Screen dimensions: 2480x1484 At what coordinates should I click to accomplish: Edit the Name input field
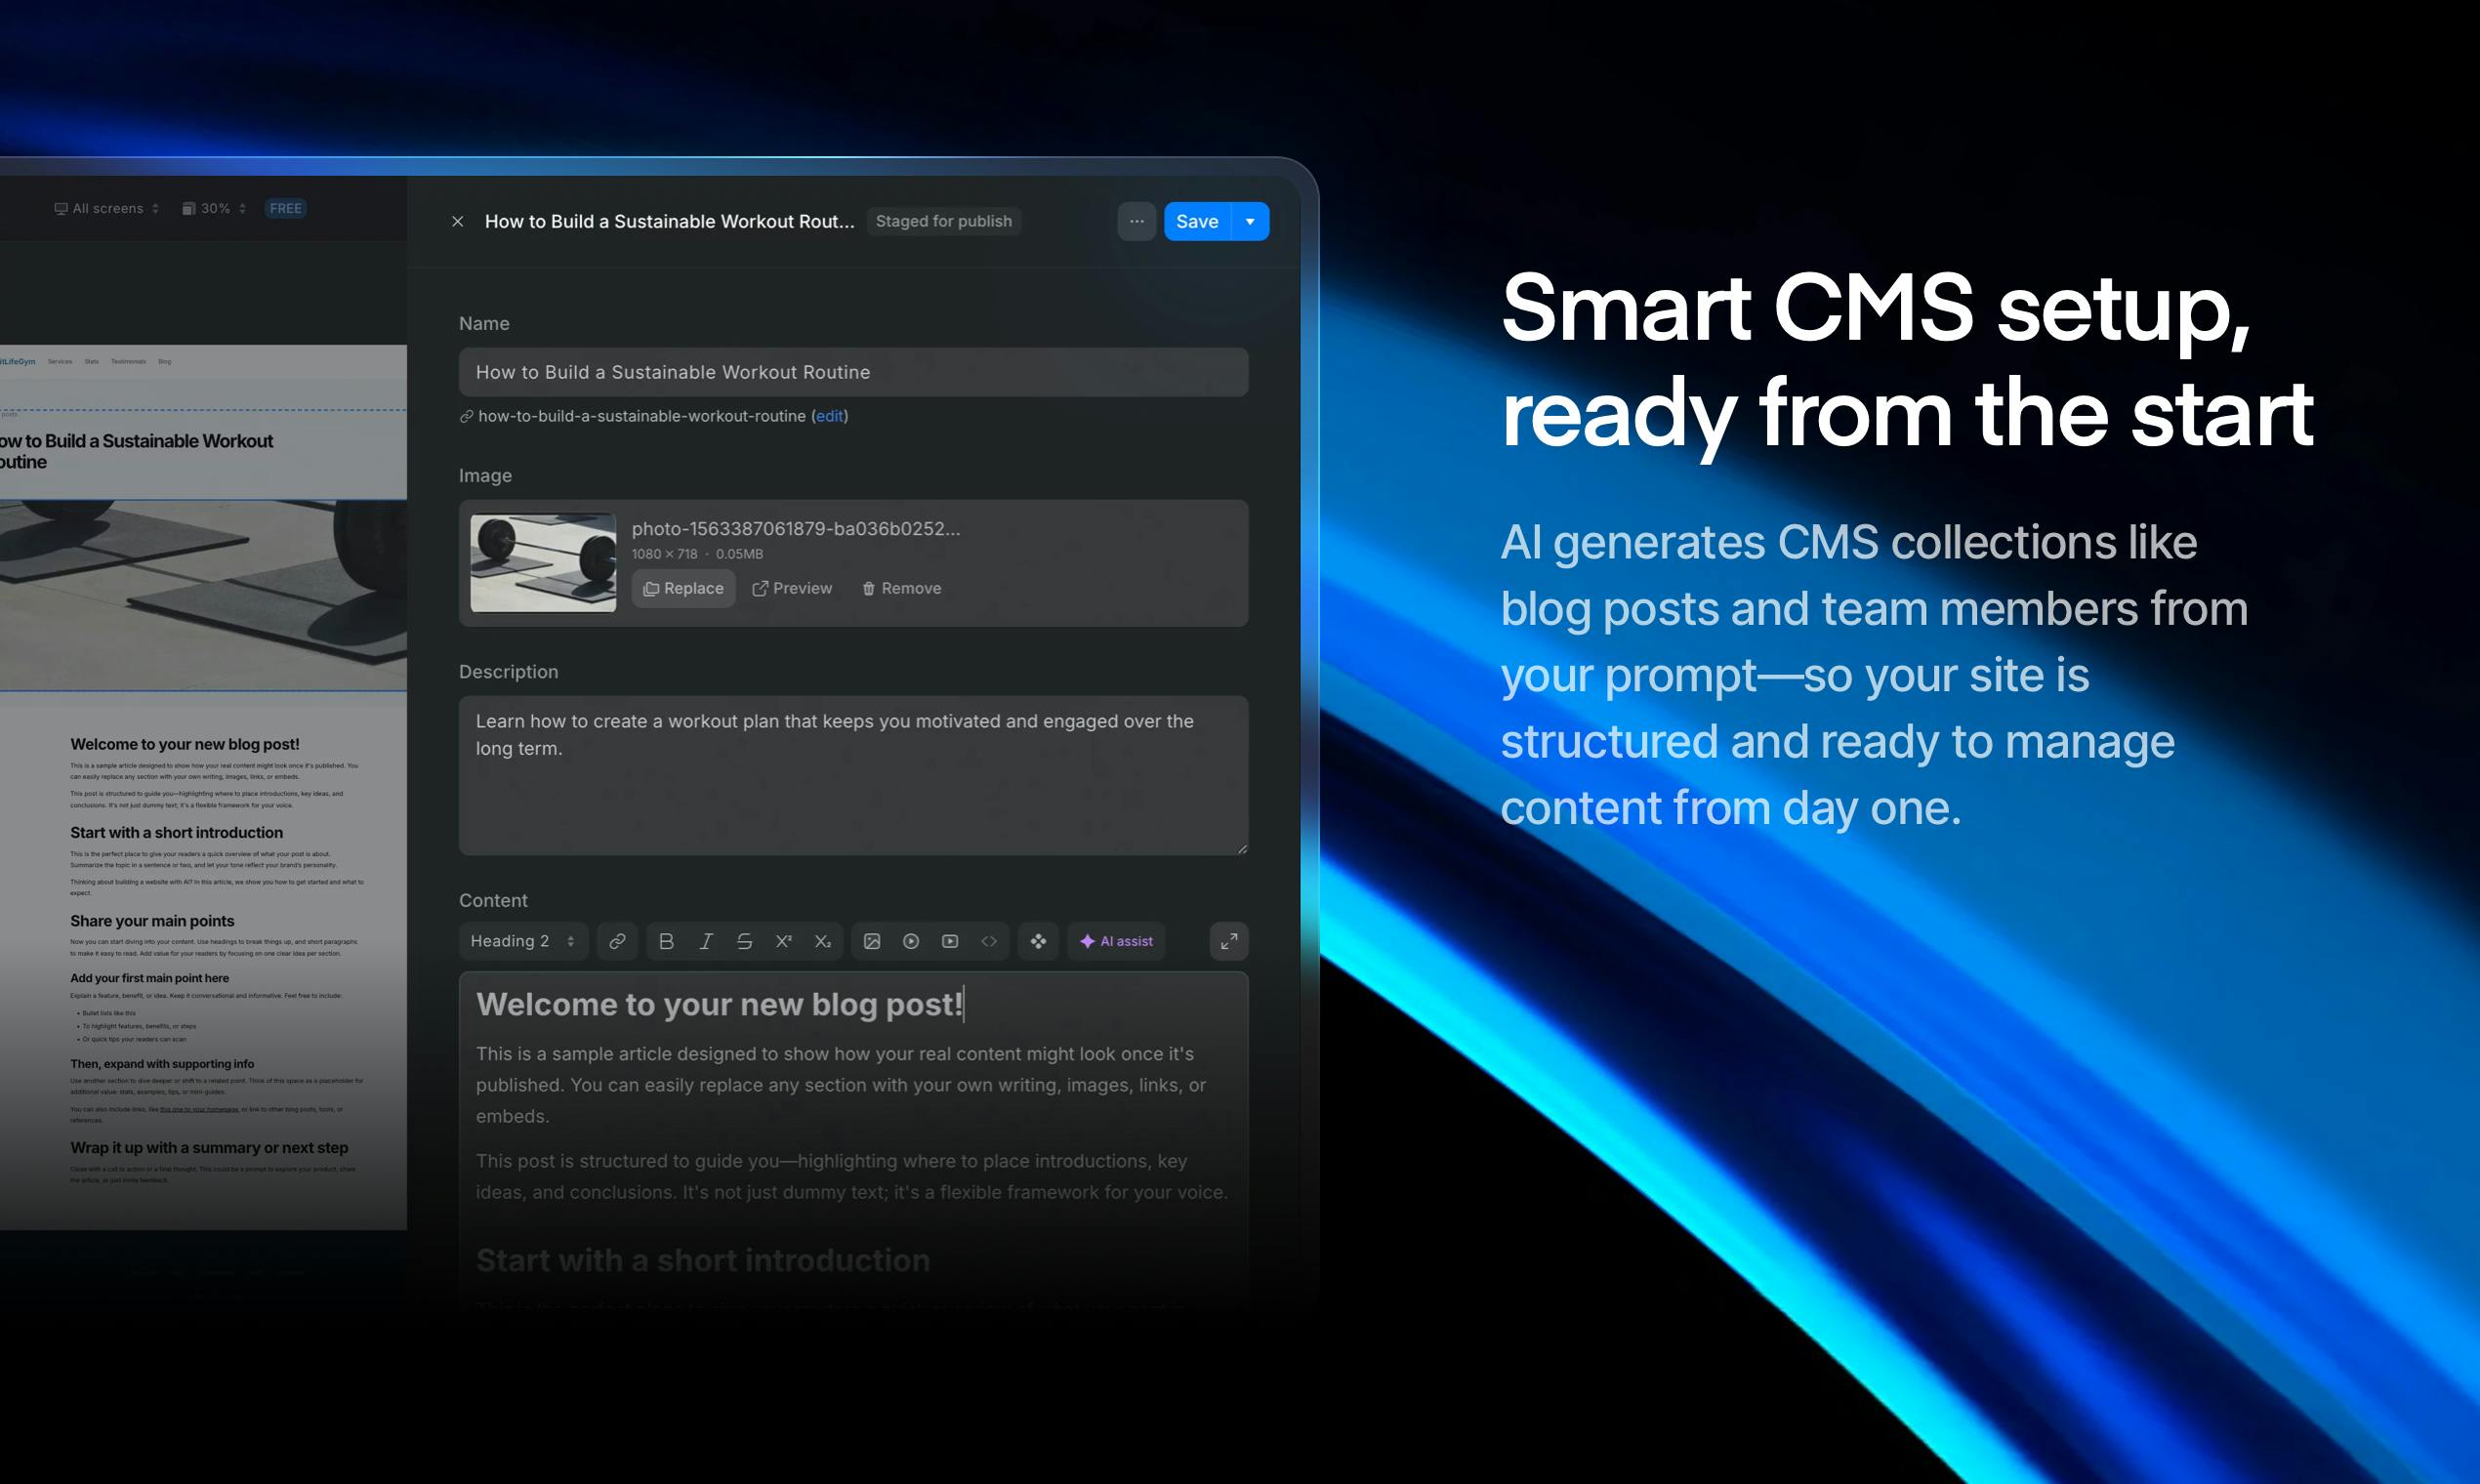[853, 372]
